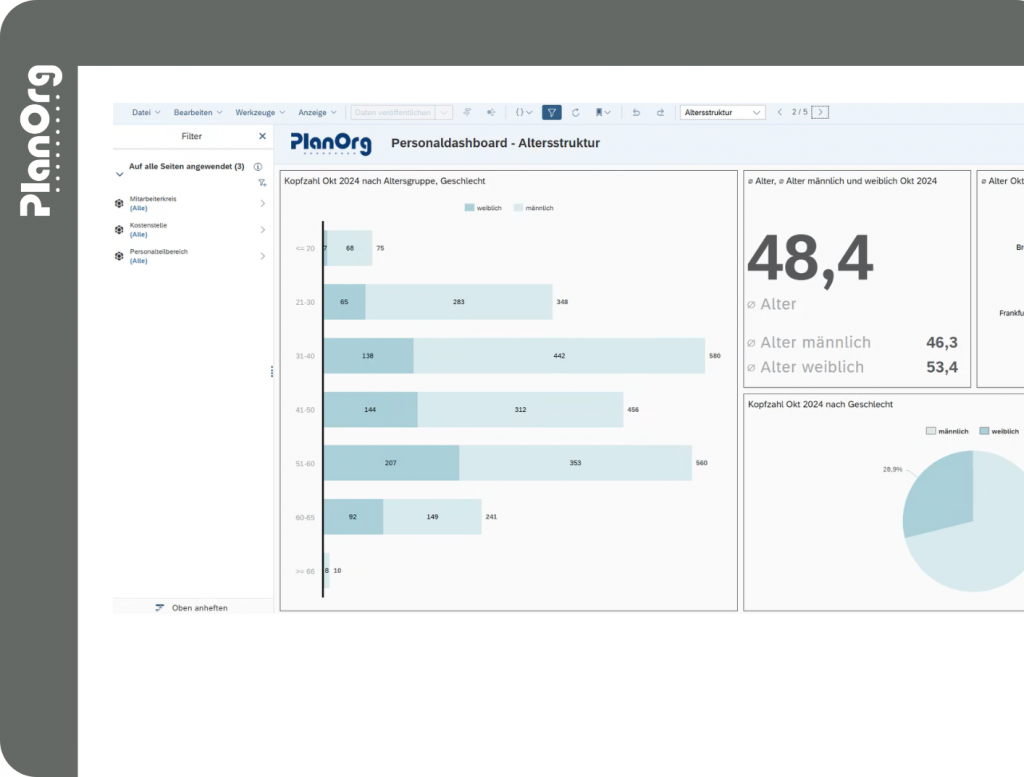
Task: Go to next page arrow button
Action: (x=820, y=113)
